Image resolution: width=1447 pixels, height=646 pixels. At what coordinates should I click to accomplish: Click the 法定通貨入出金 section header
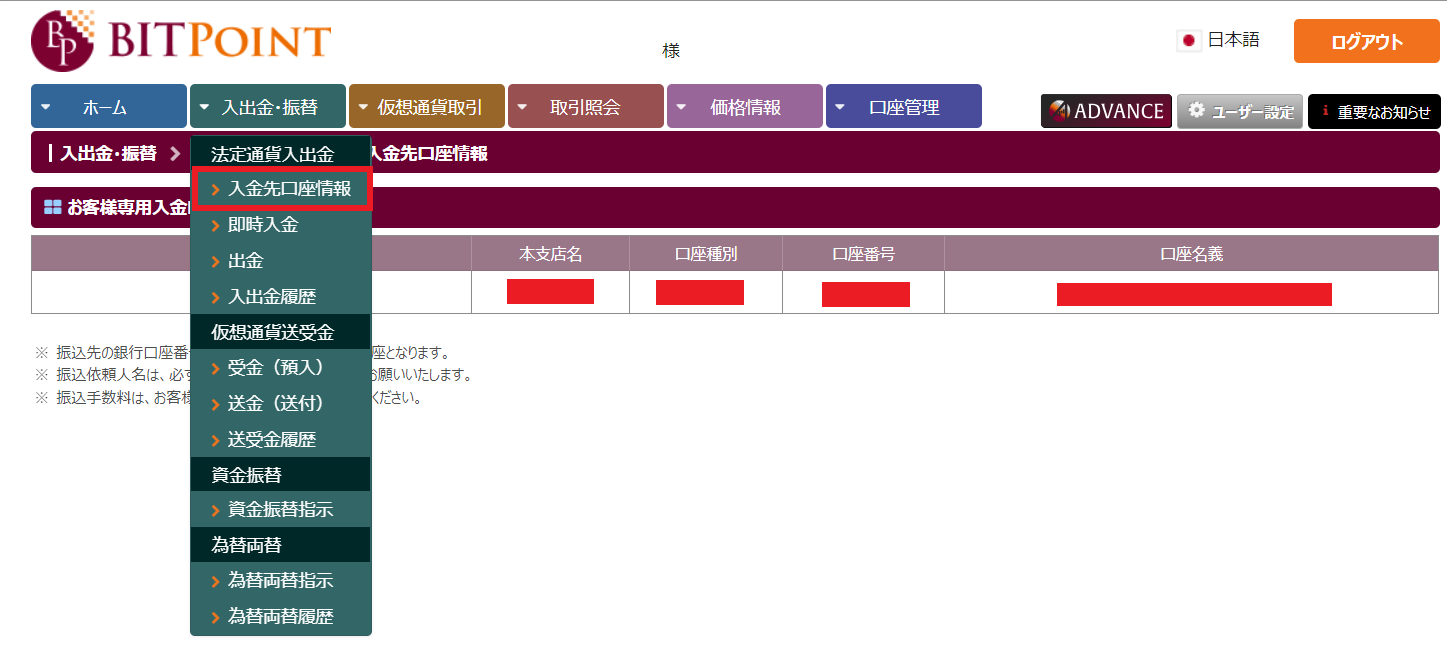pos(281,154)
